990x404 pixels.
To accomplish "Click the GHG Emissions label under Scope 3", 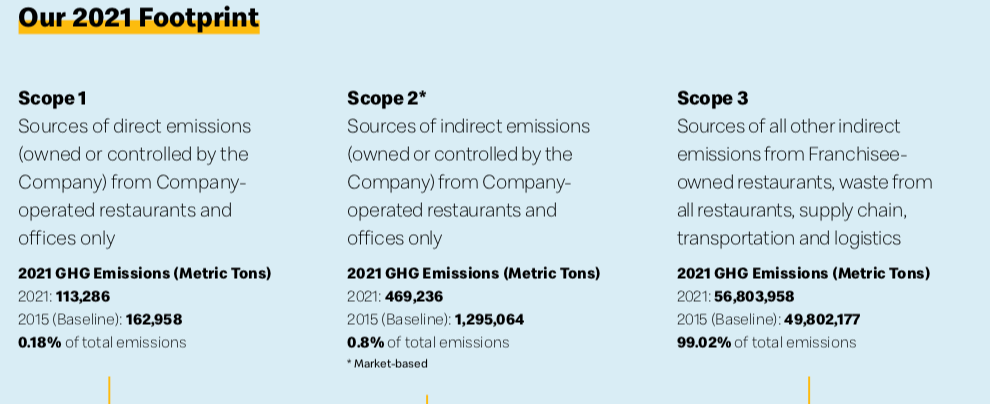I will 804,273.
